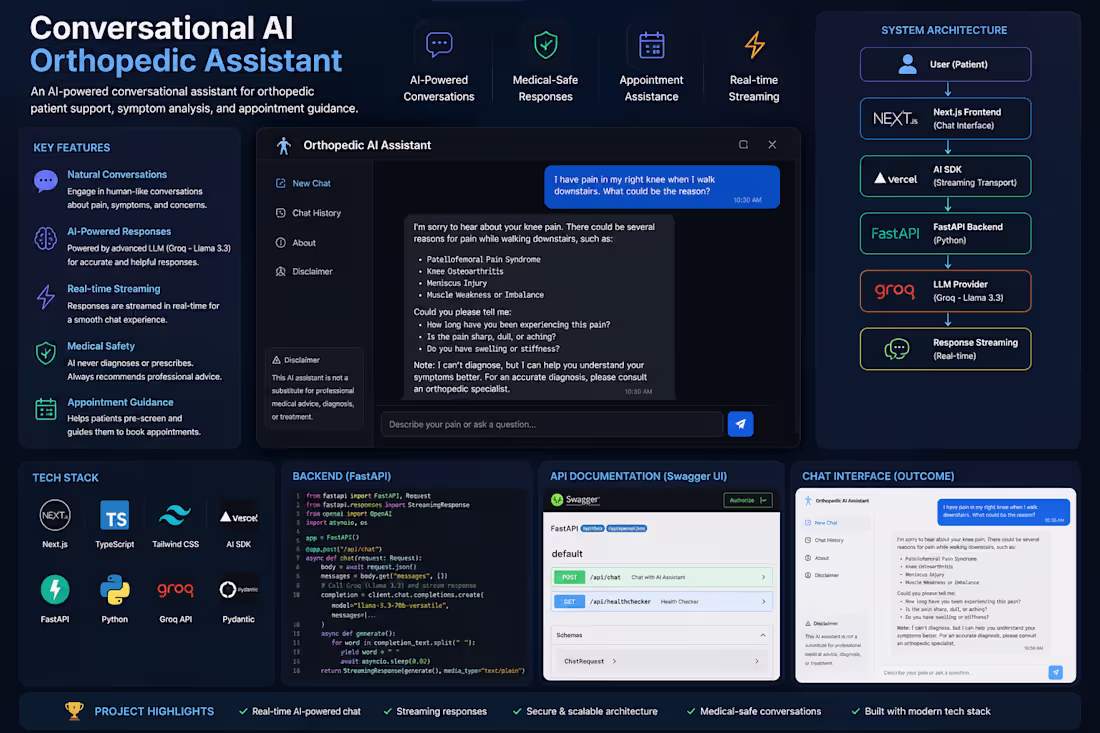This screenshot has width=1100, height=733.
Task: Click the New Chat compose icon
Action: 281,183
